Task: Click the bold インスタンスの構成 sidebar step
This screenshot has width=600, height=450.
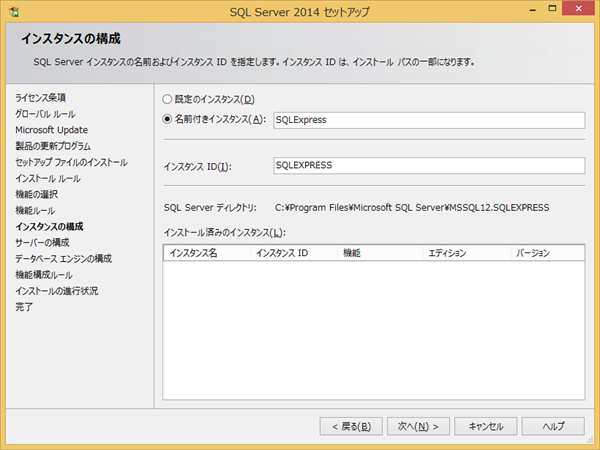Action: click(49, 227)
